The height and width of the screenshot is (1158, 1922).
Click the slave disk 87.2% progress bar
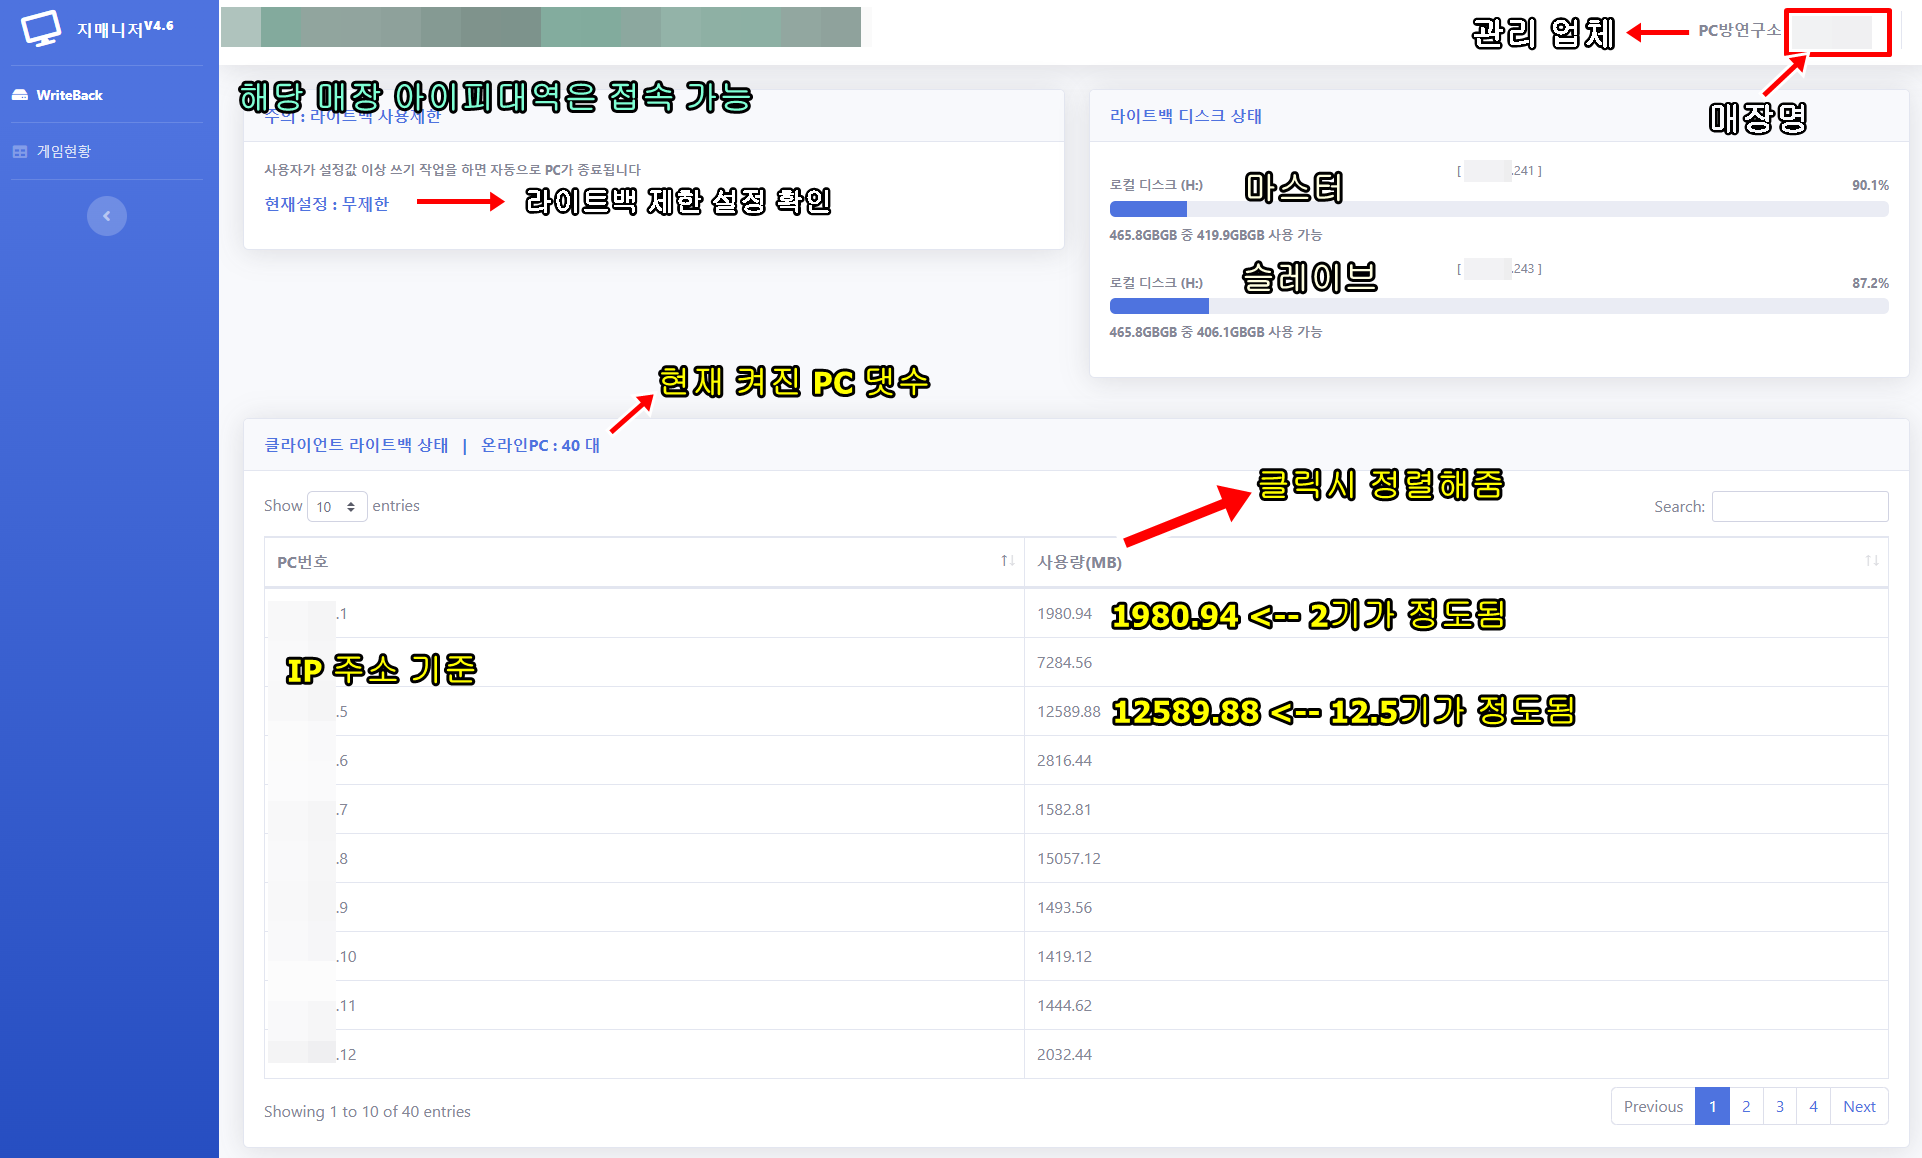tap(1498, 306)
